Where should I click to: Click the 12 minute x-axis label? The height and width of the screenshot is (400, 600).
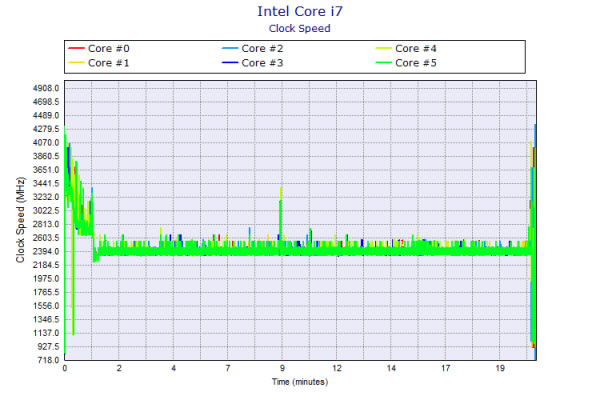coord(337,368)
